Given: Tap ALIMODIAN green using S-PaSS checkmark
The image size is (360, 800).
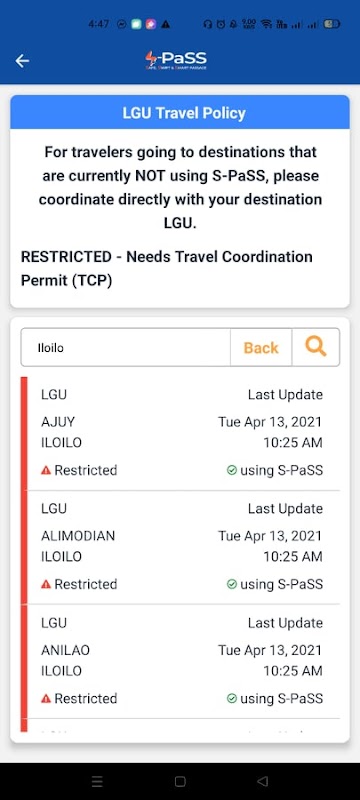Looking at the screenshot, I should (x=232, y=584).
